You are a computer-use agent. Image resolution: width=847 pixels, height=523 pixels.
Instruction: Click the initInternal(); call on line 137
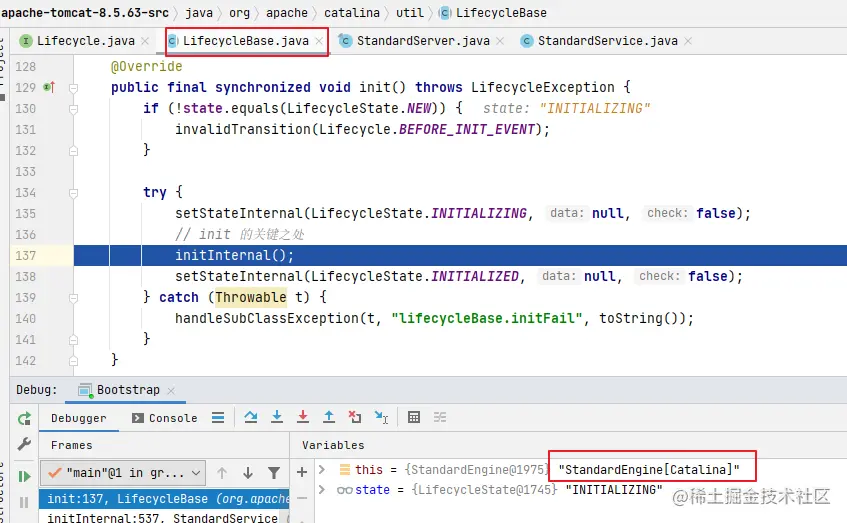pos(234,255)
